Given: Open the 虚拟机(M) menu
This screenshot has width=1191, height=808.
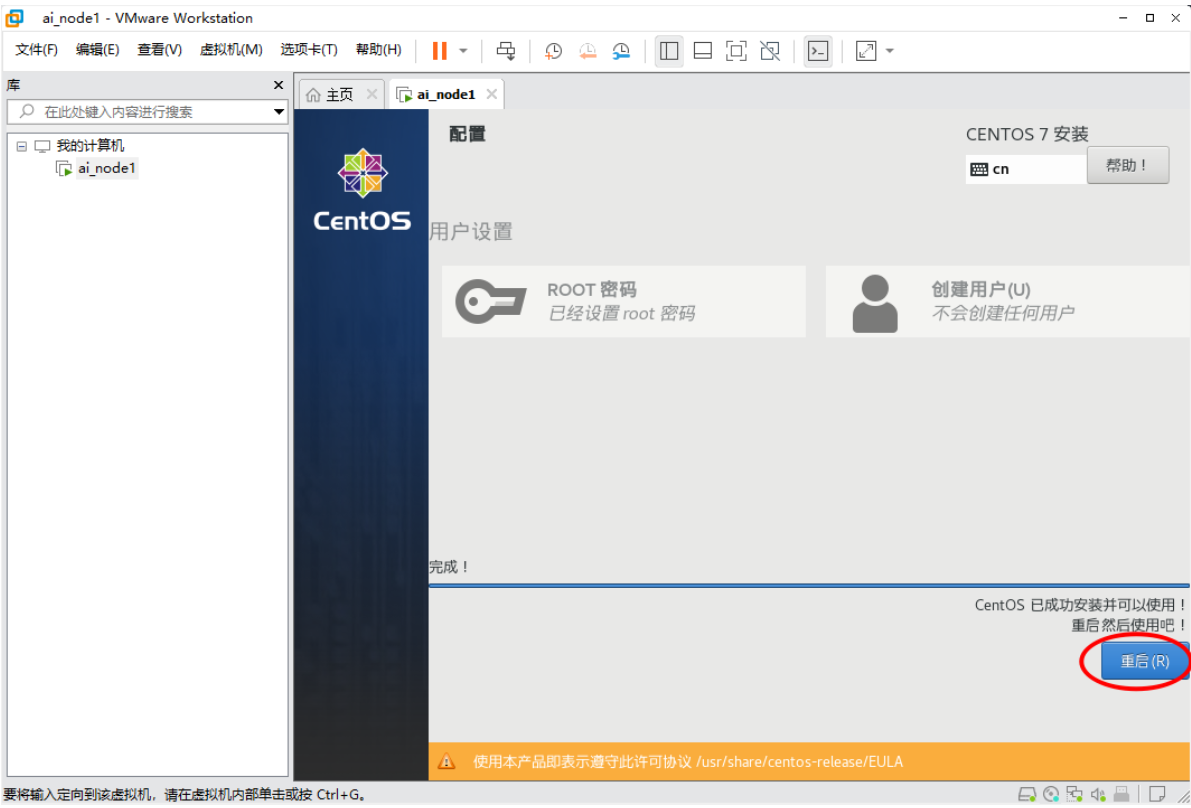Looking at the screenshot, I should pos(231,49).
